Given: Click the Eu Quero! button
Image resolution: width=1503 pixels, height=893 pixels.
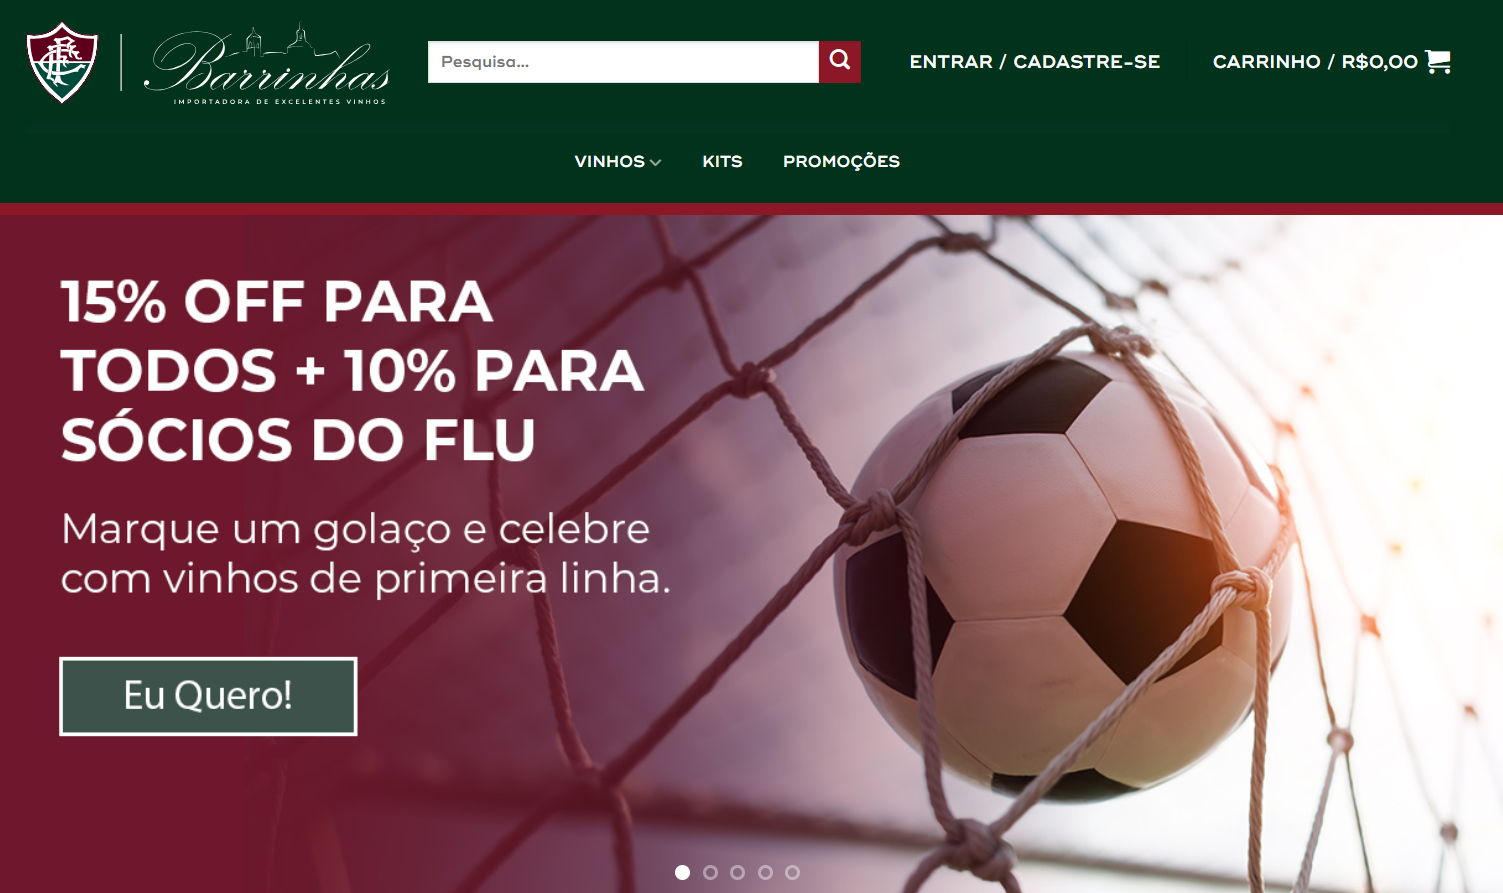Looking at the screenshot, I should point(208,696).
